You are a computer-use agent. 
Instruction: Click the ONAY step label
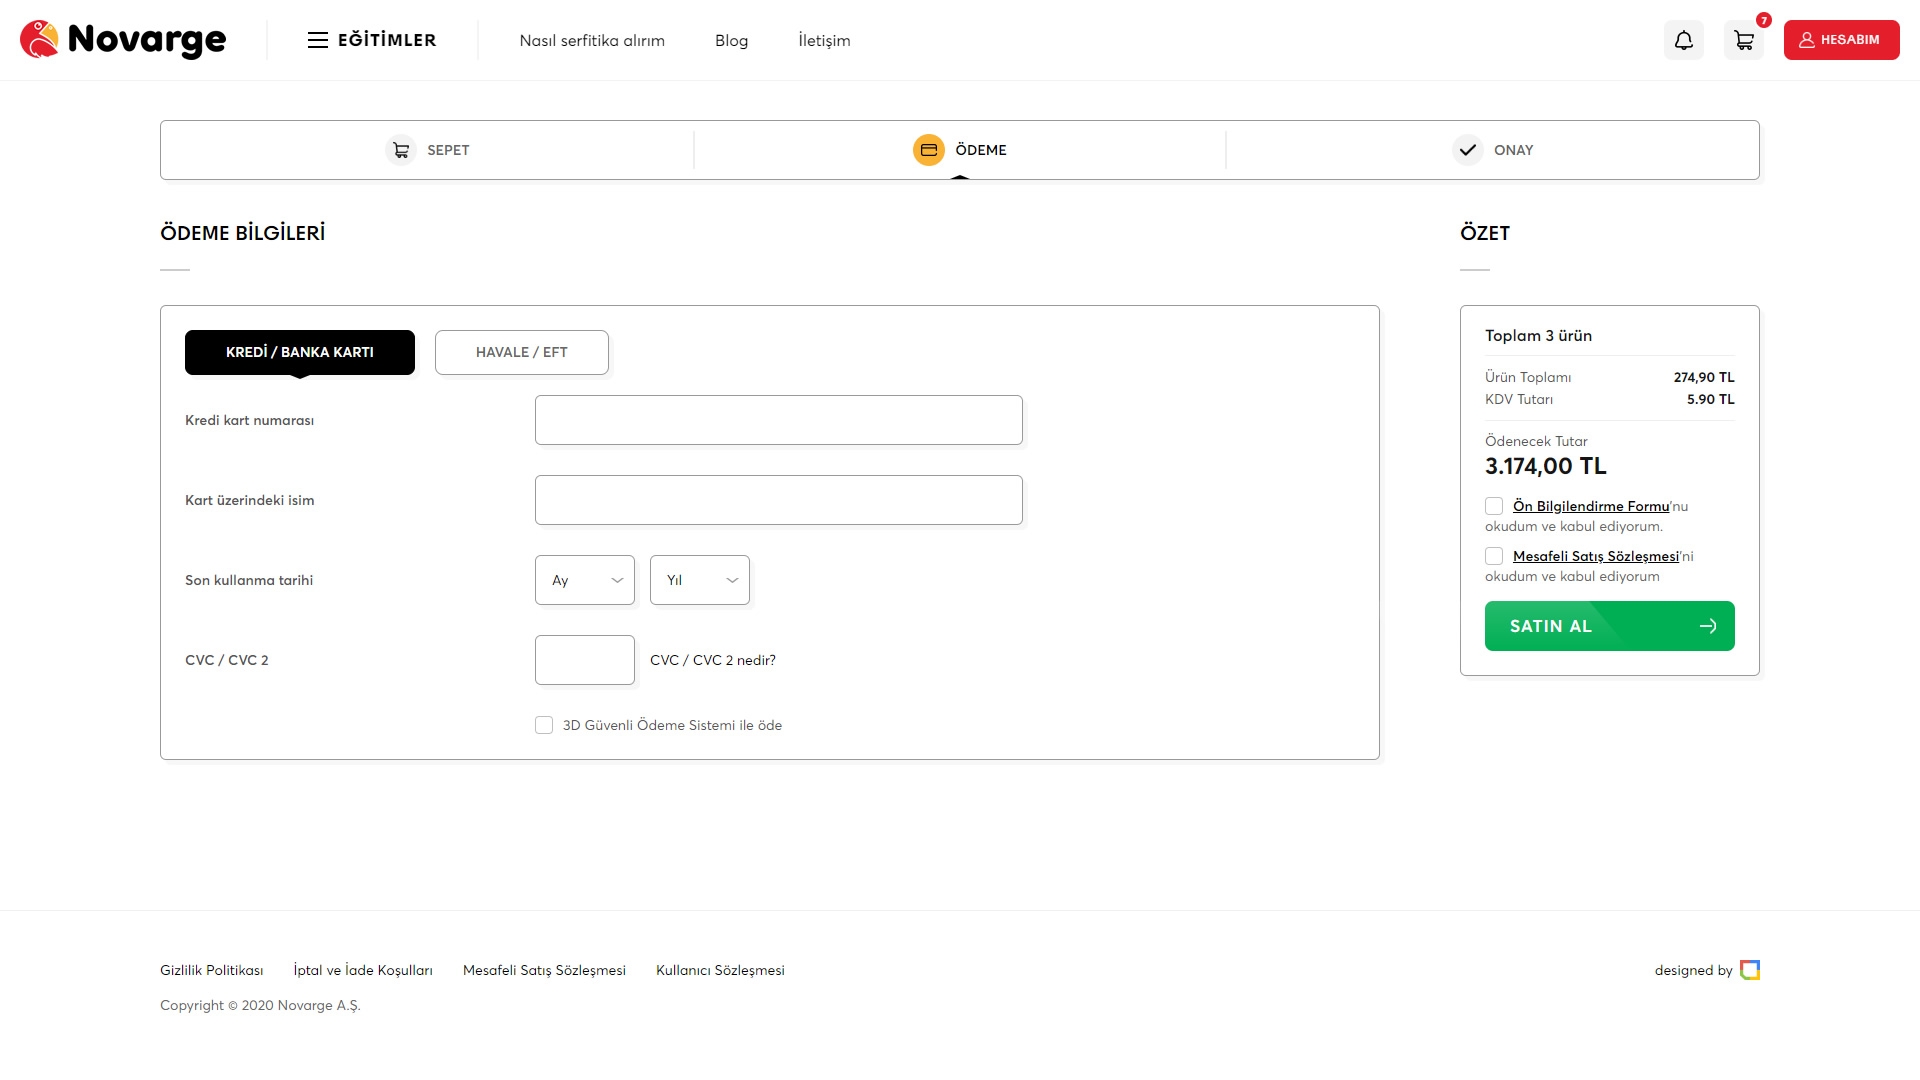click(x=1513, y=150)
